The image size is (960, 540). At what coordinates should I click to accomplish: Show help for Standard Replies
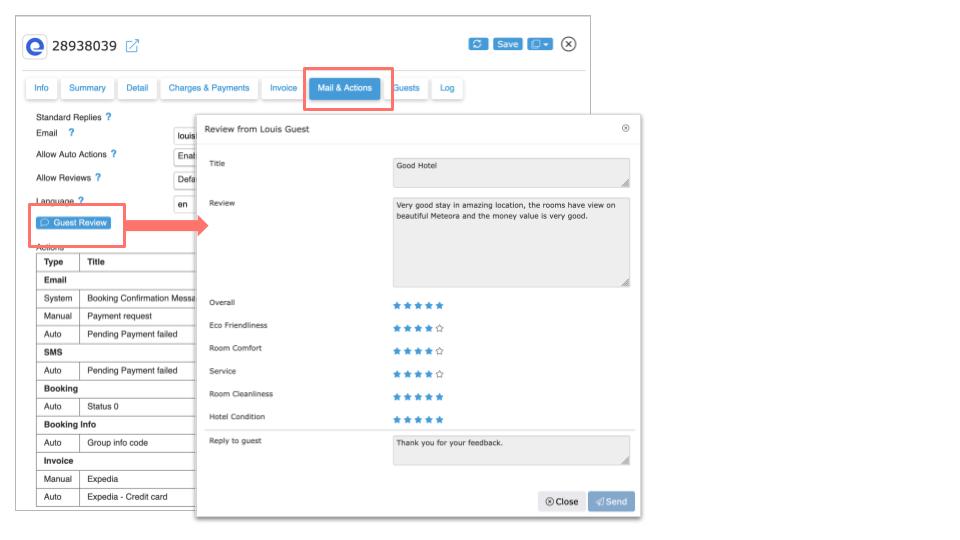point(108,116)
